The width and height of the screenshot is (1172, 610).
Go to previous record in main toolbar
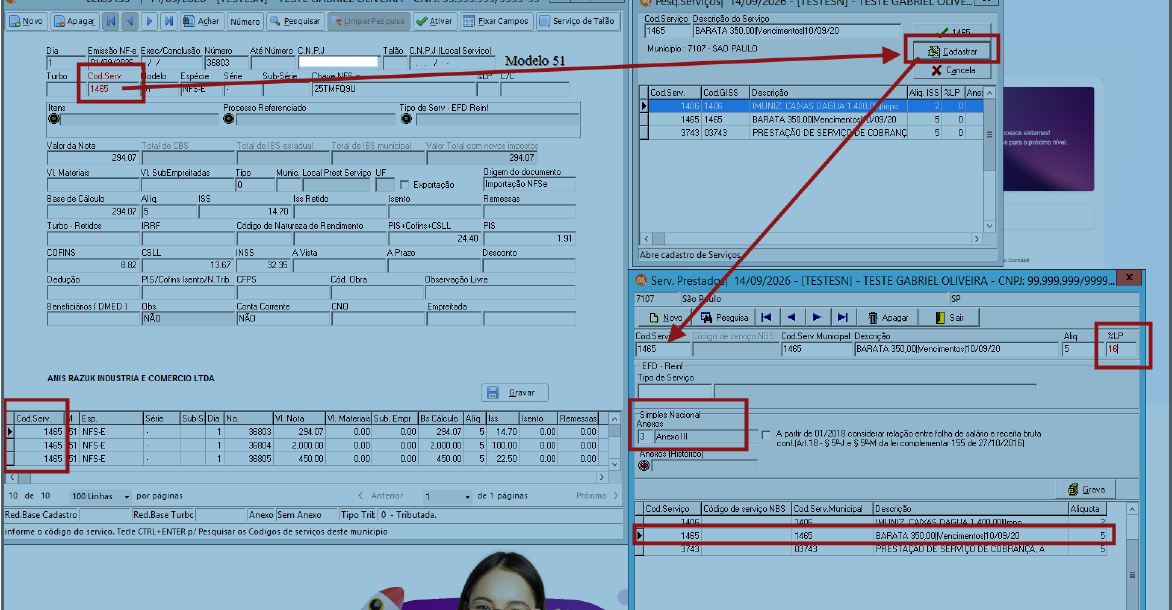tap(130, 21)
